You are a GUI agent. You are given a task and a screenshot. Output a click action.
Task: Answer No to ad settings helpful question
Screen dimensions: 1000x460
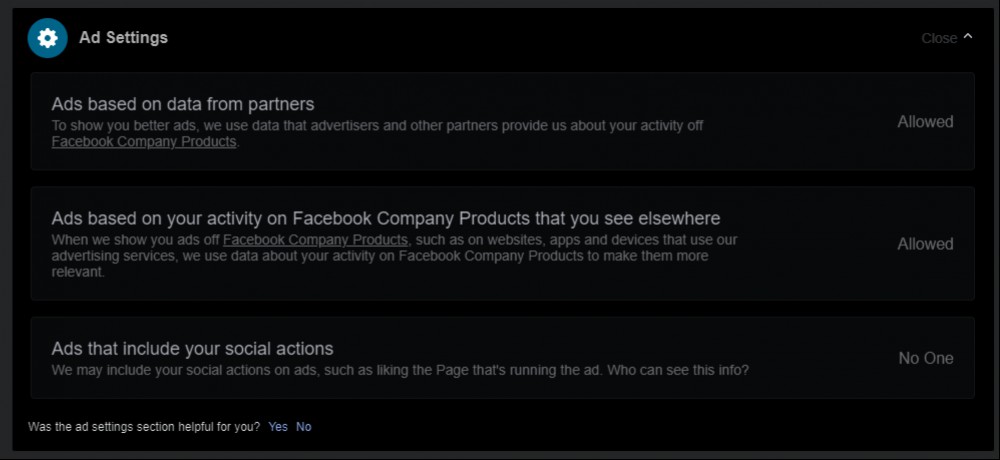tap(304, 427)
